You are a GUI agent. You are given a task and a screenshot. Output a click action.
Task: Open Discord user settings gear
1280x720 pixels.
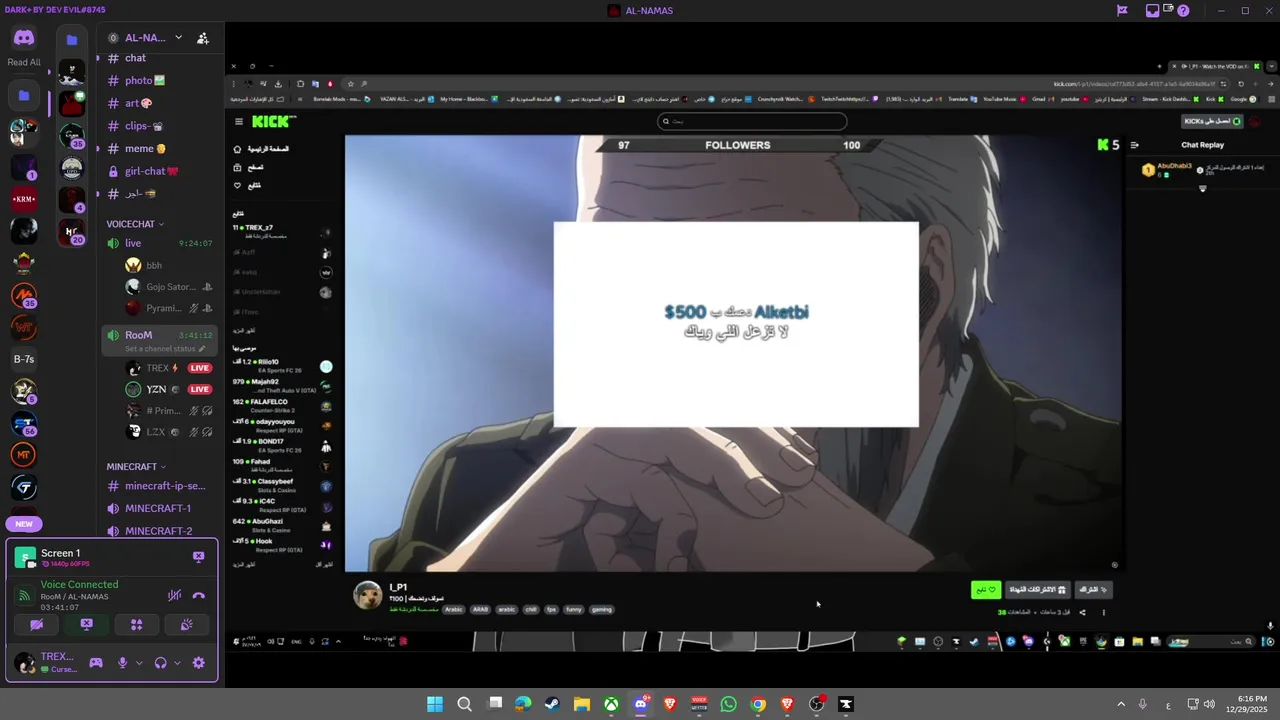[x=198, y=662]
